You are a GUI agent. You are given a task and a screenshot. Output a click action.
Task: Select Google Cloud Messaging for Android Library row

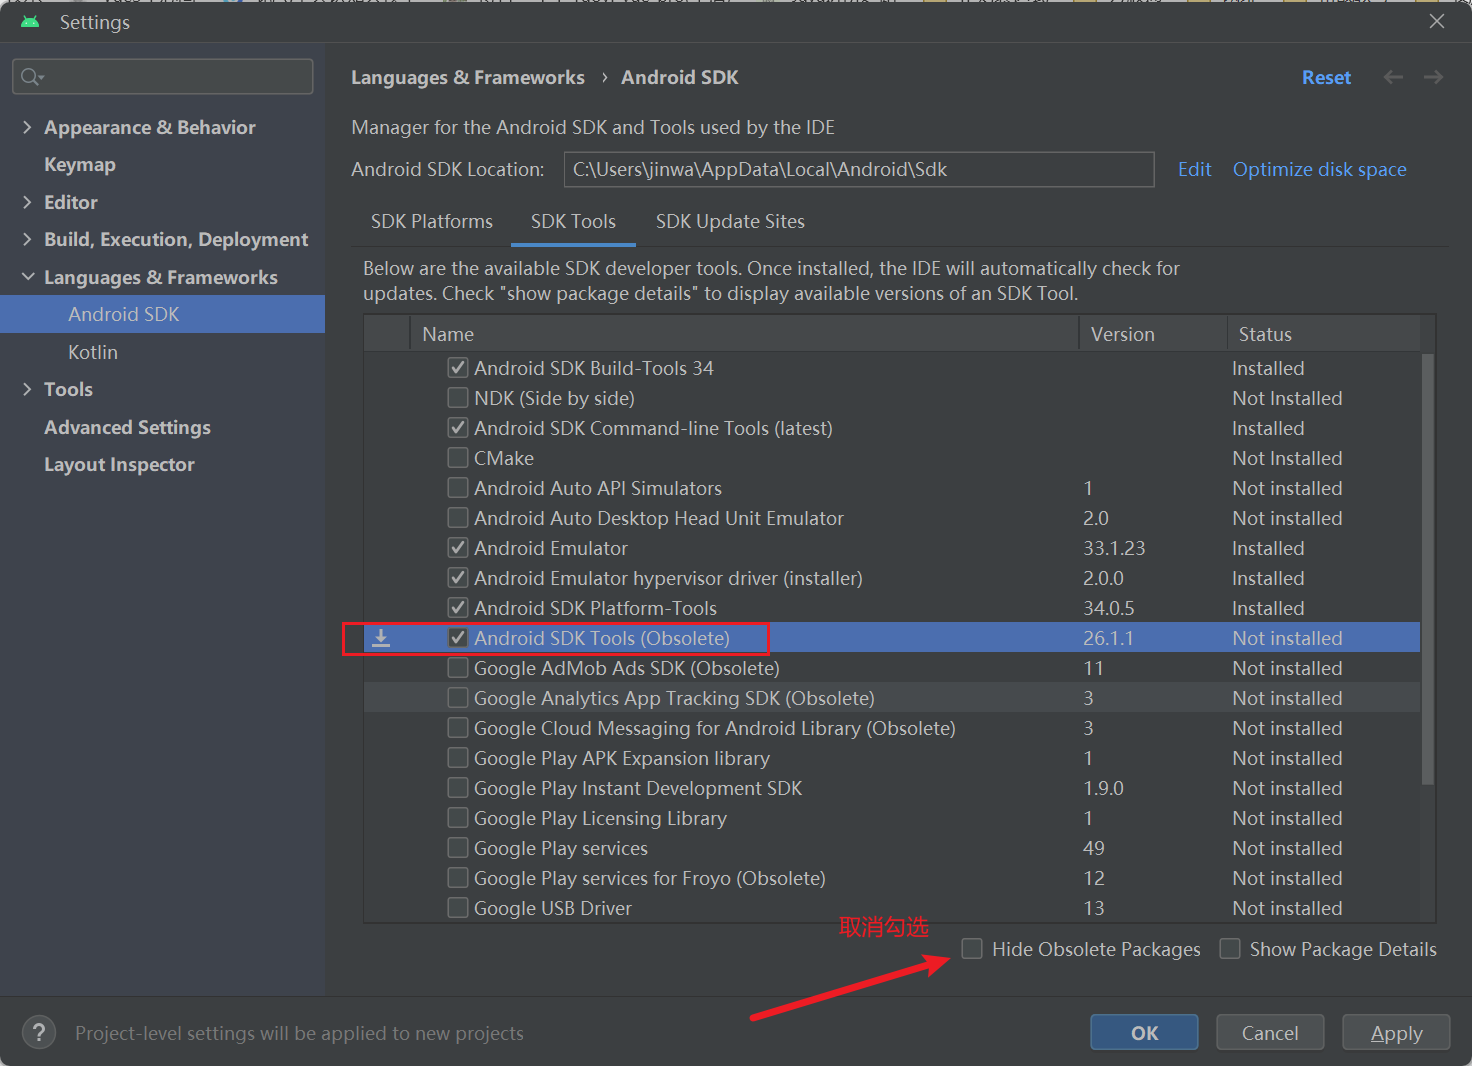[x=892, y=728]
